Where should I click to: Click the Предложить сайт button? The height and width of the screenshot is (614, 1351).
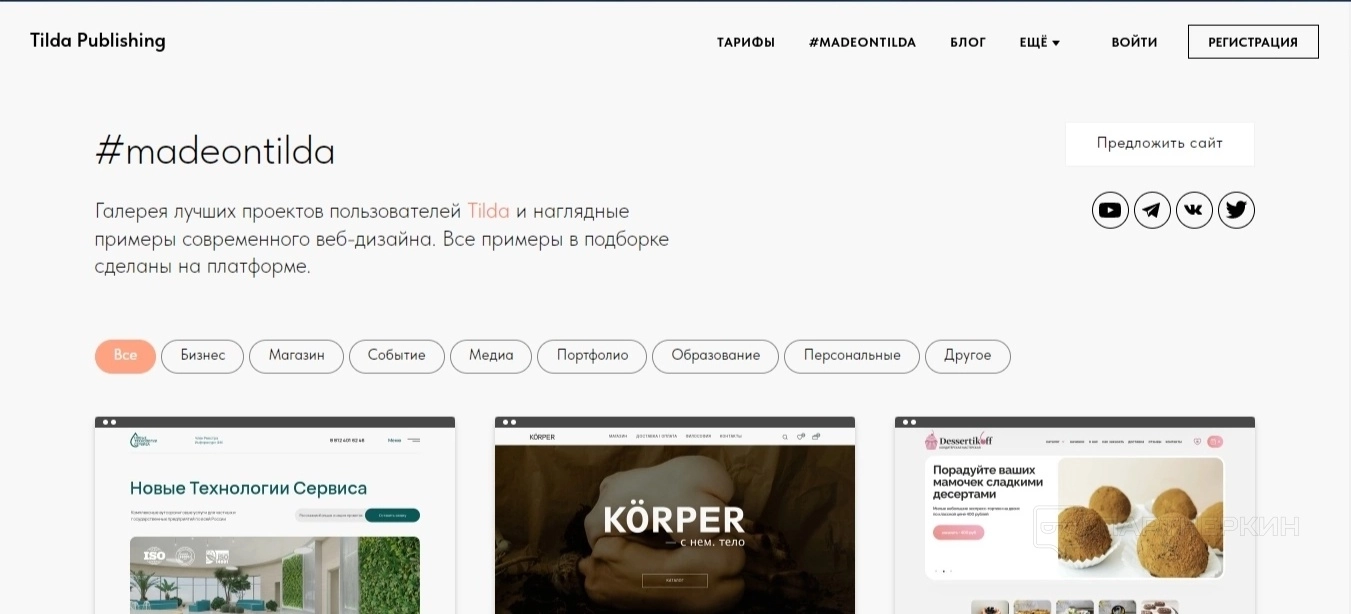tap(1160, 144)
